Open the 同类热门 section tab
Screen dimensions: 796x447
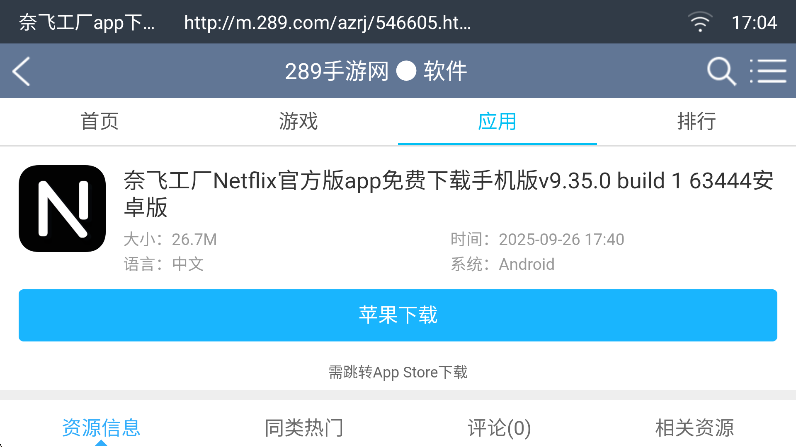click(x=304, y=428)
